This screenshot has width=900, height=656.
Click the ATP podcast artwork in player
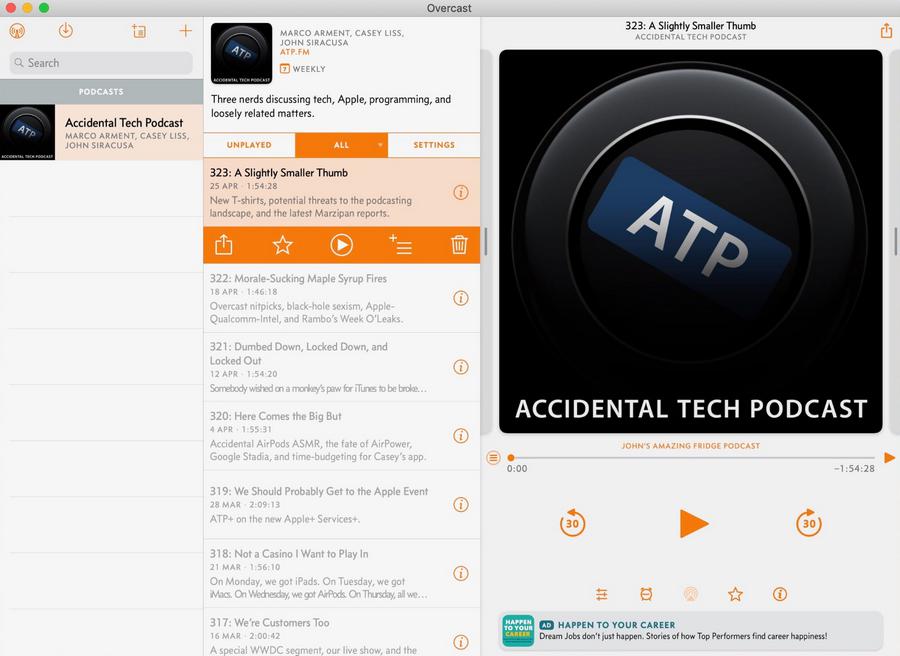tap(690, 241)
